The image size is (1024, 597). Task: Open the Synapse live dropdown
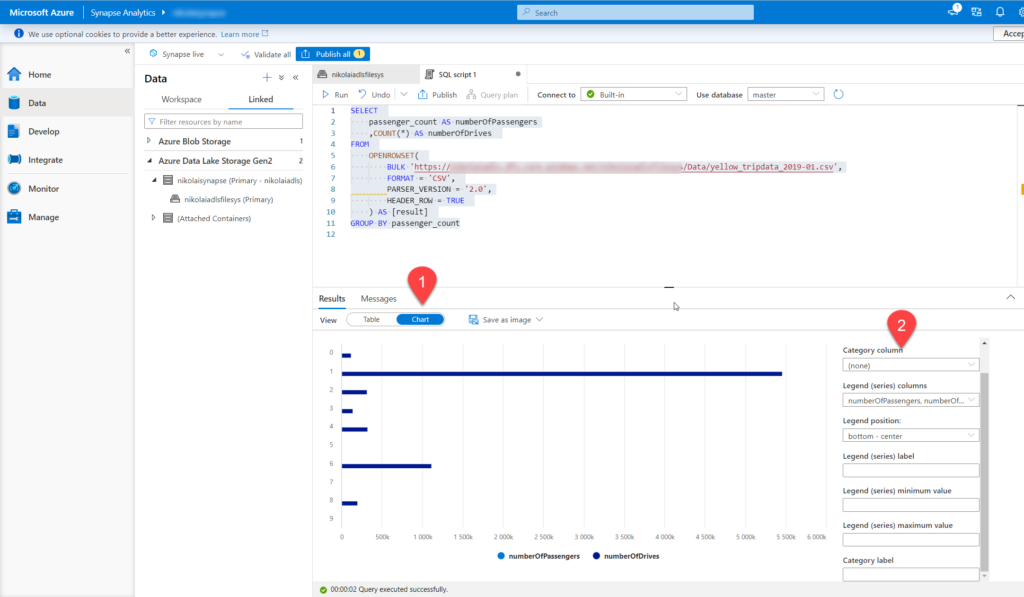pyautogui.click(x=221, y=54)
